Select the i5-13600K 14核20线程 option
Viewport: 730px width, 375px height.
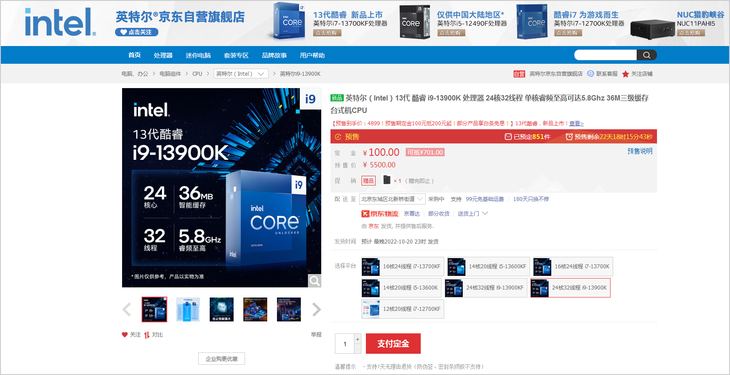pyautogui.click(x=402, y=288)
